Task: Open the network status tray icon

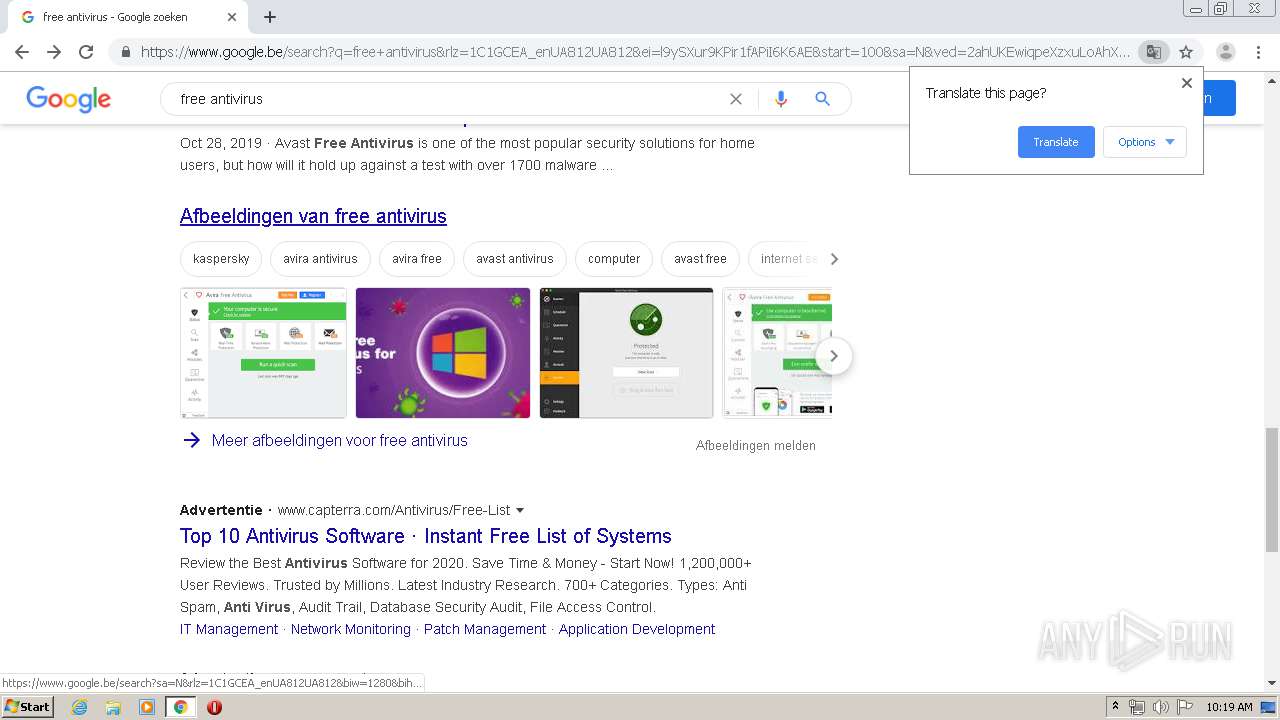Action: (1137, 707)
